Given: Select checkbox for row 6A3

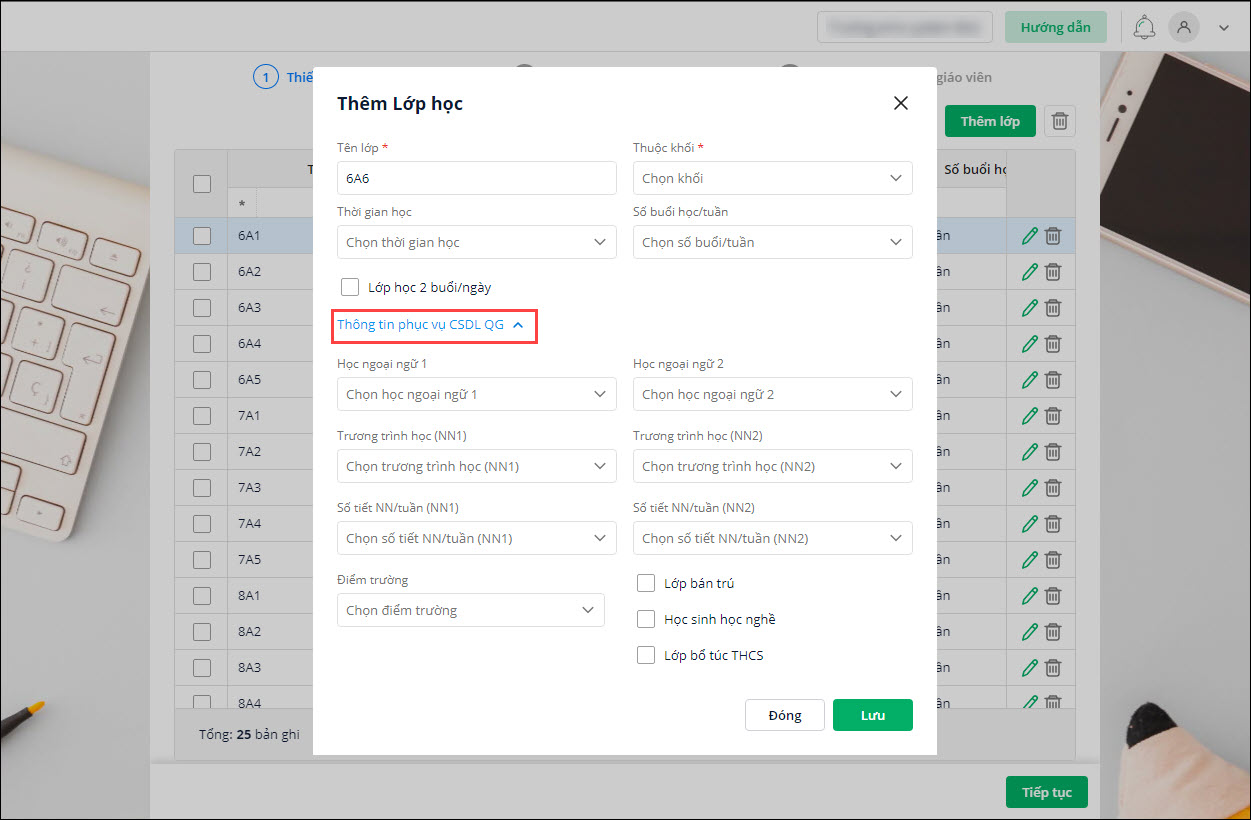Looking at the screenshot, I should pos(202,308).
